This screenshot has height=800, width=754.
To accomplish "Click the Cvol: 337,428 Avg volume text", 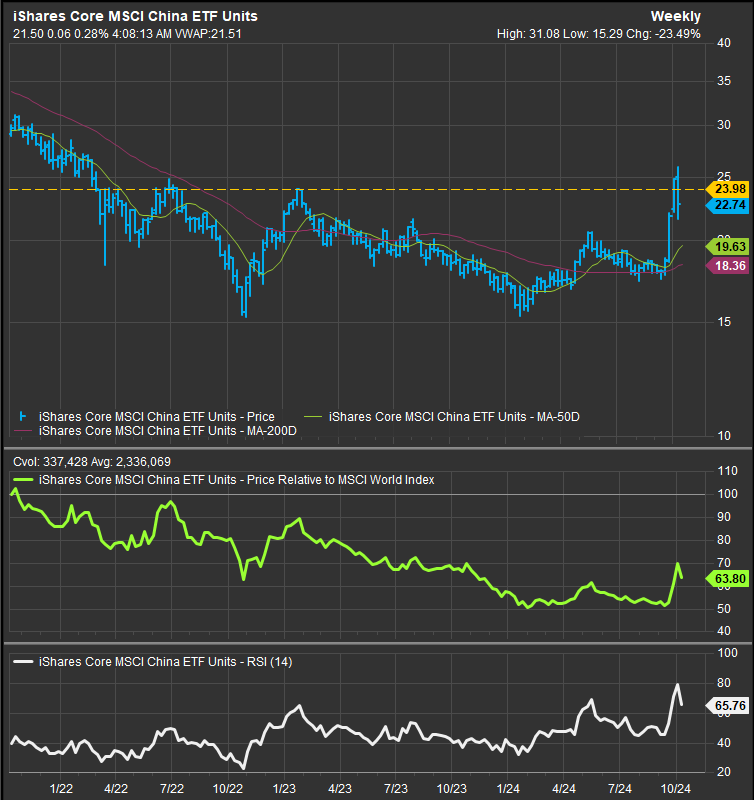I will tap(92, 462).
